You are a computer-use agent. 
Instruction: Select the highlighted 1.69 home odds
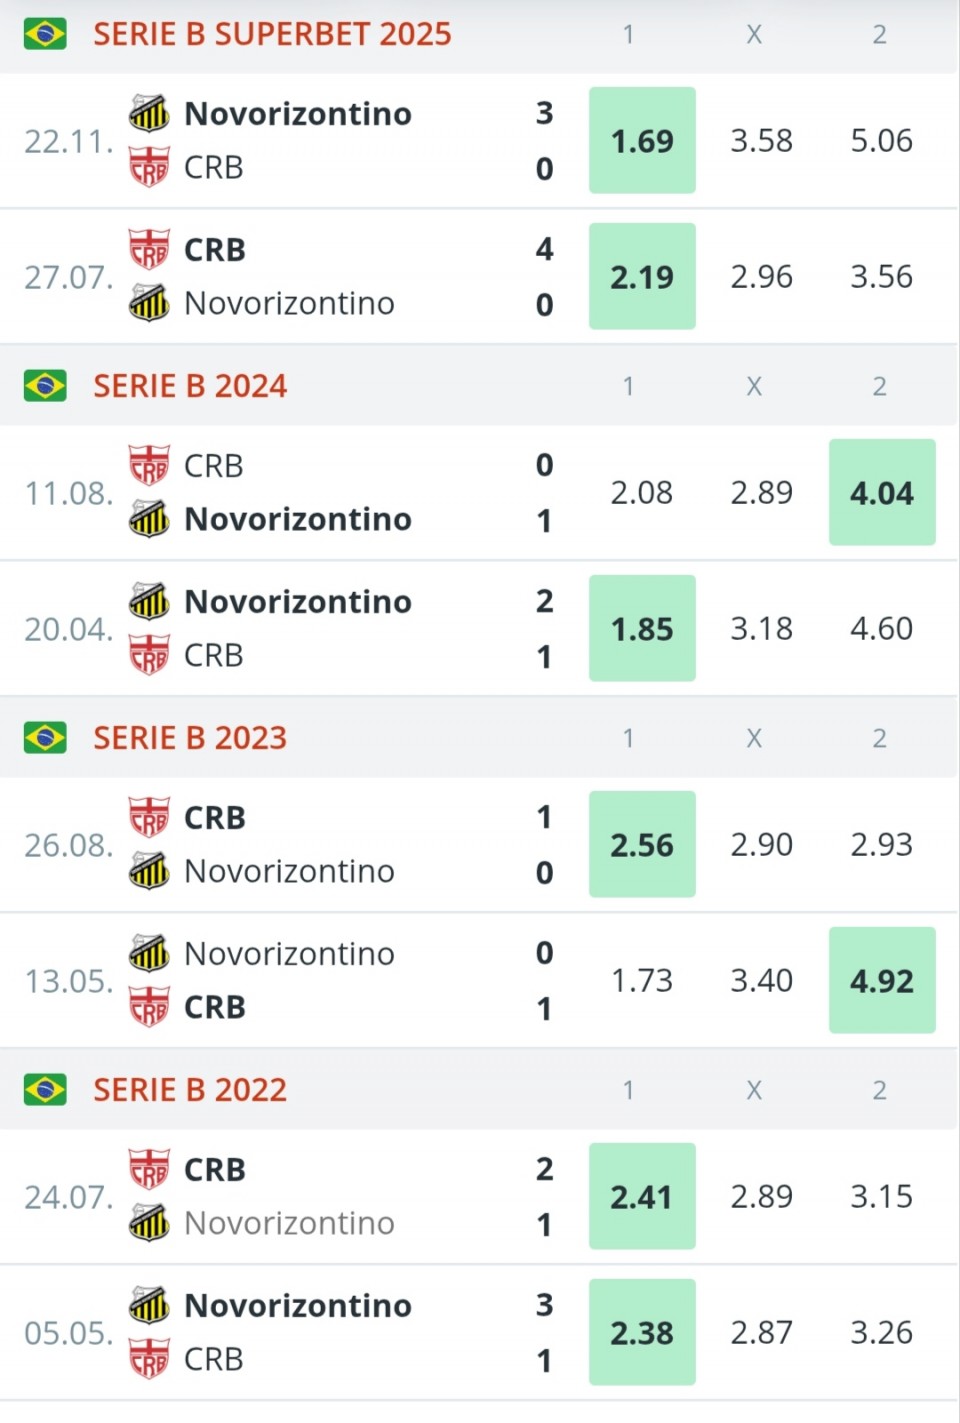642,140
